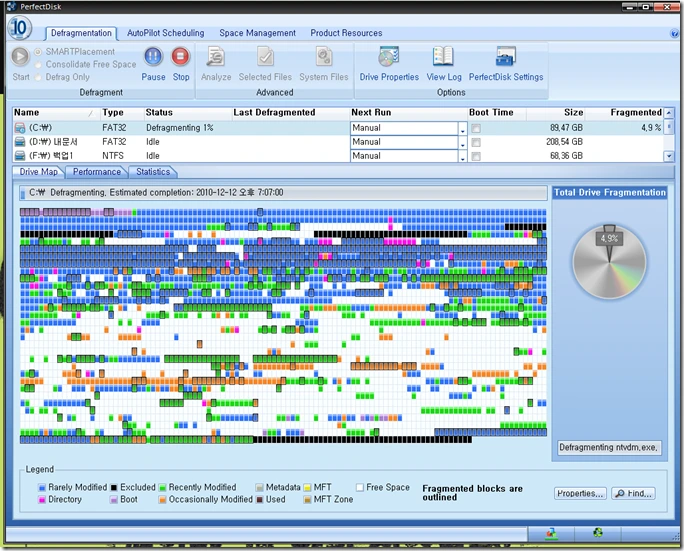Click the Properties... button
The width and height of the screenshot is (684, 551).
pos(580,493)
